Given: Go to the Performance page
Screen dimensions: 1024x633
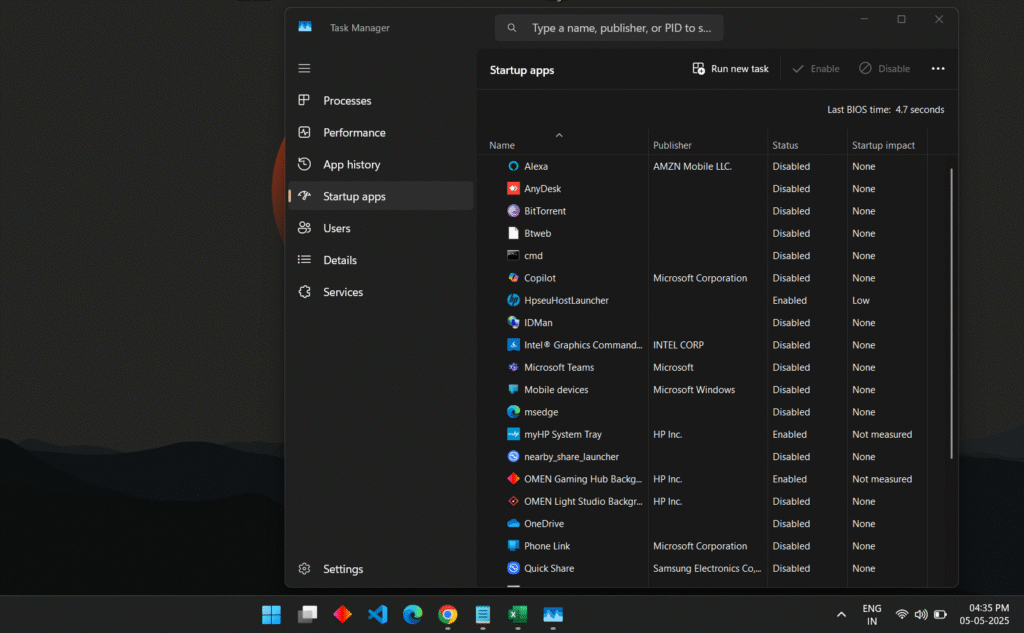Looking at the screenshot, I should (x=381, y=133).
